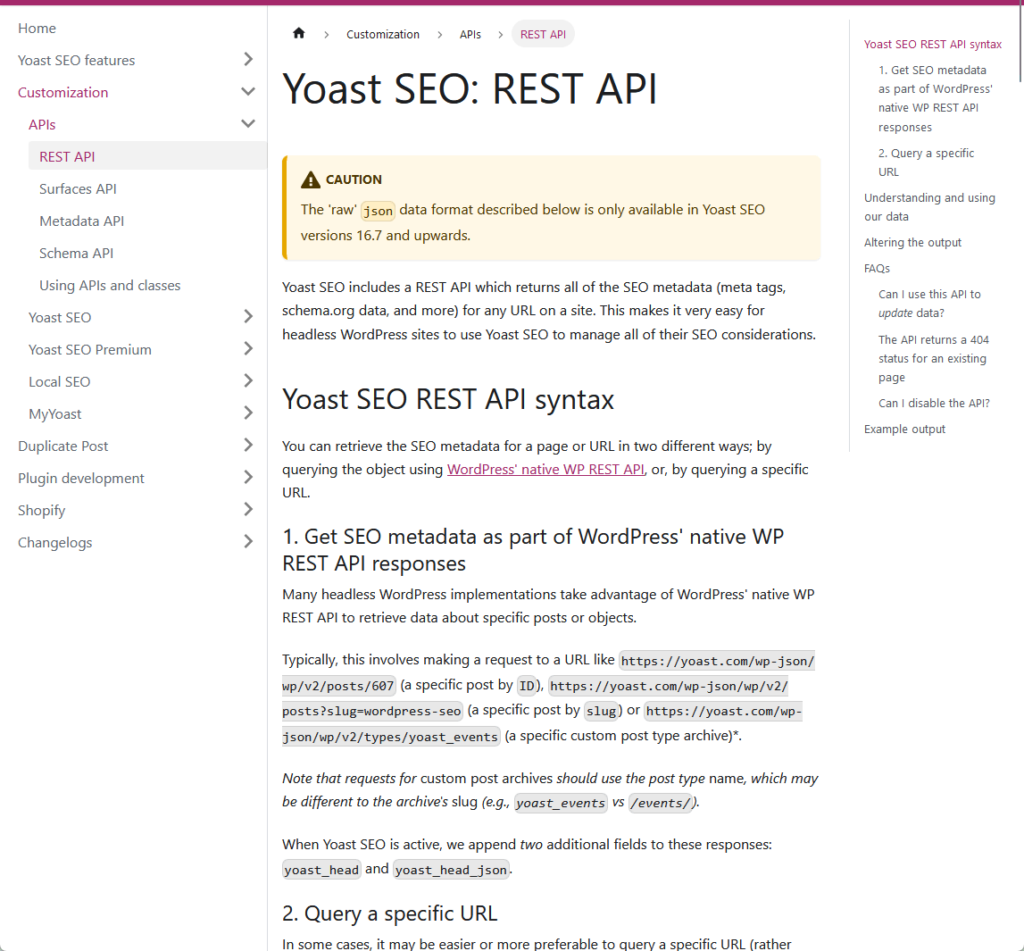Viewport: 1024px width, 951px height.
Task: Open the REST API sidebar page
Action: 148,156
